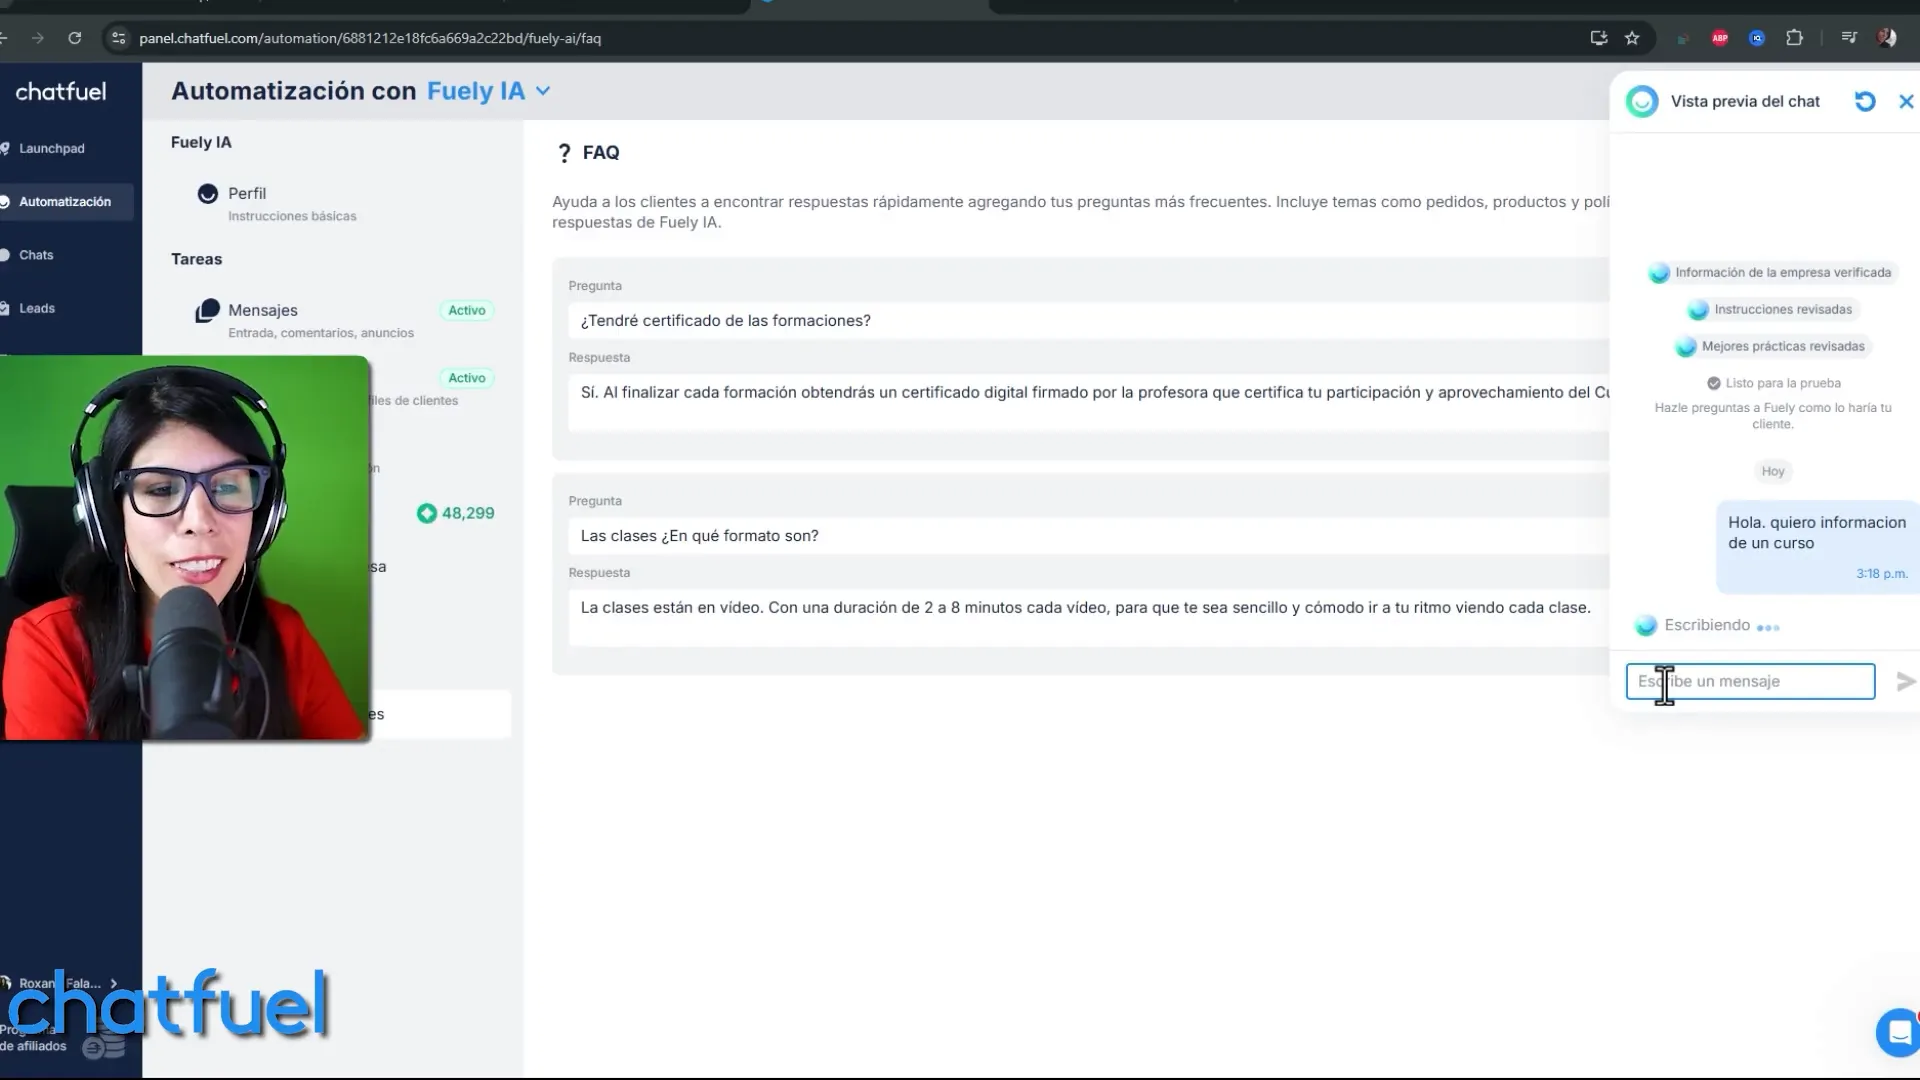The image size is (1920, 1080).
Task: Click the Listo para la prueba text
Action: [1782, 383]
